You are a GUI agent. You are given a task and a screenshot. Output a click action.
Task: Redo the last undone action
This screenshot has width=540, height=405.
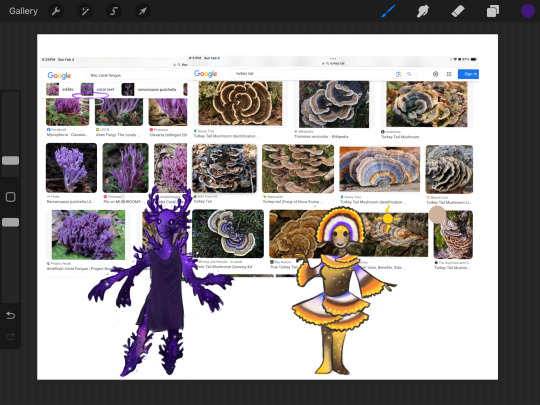tap(11, 336)
